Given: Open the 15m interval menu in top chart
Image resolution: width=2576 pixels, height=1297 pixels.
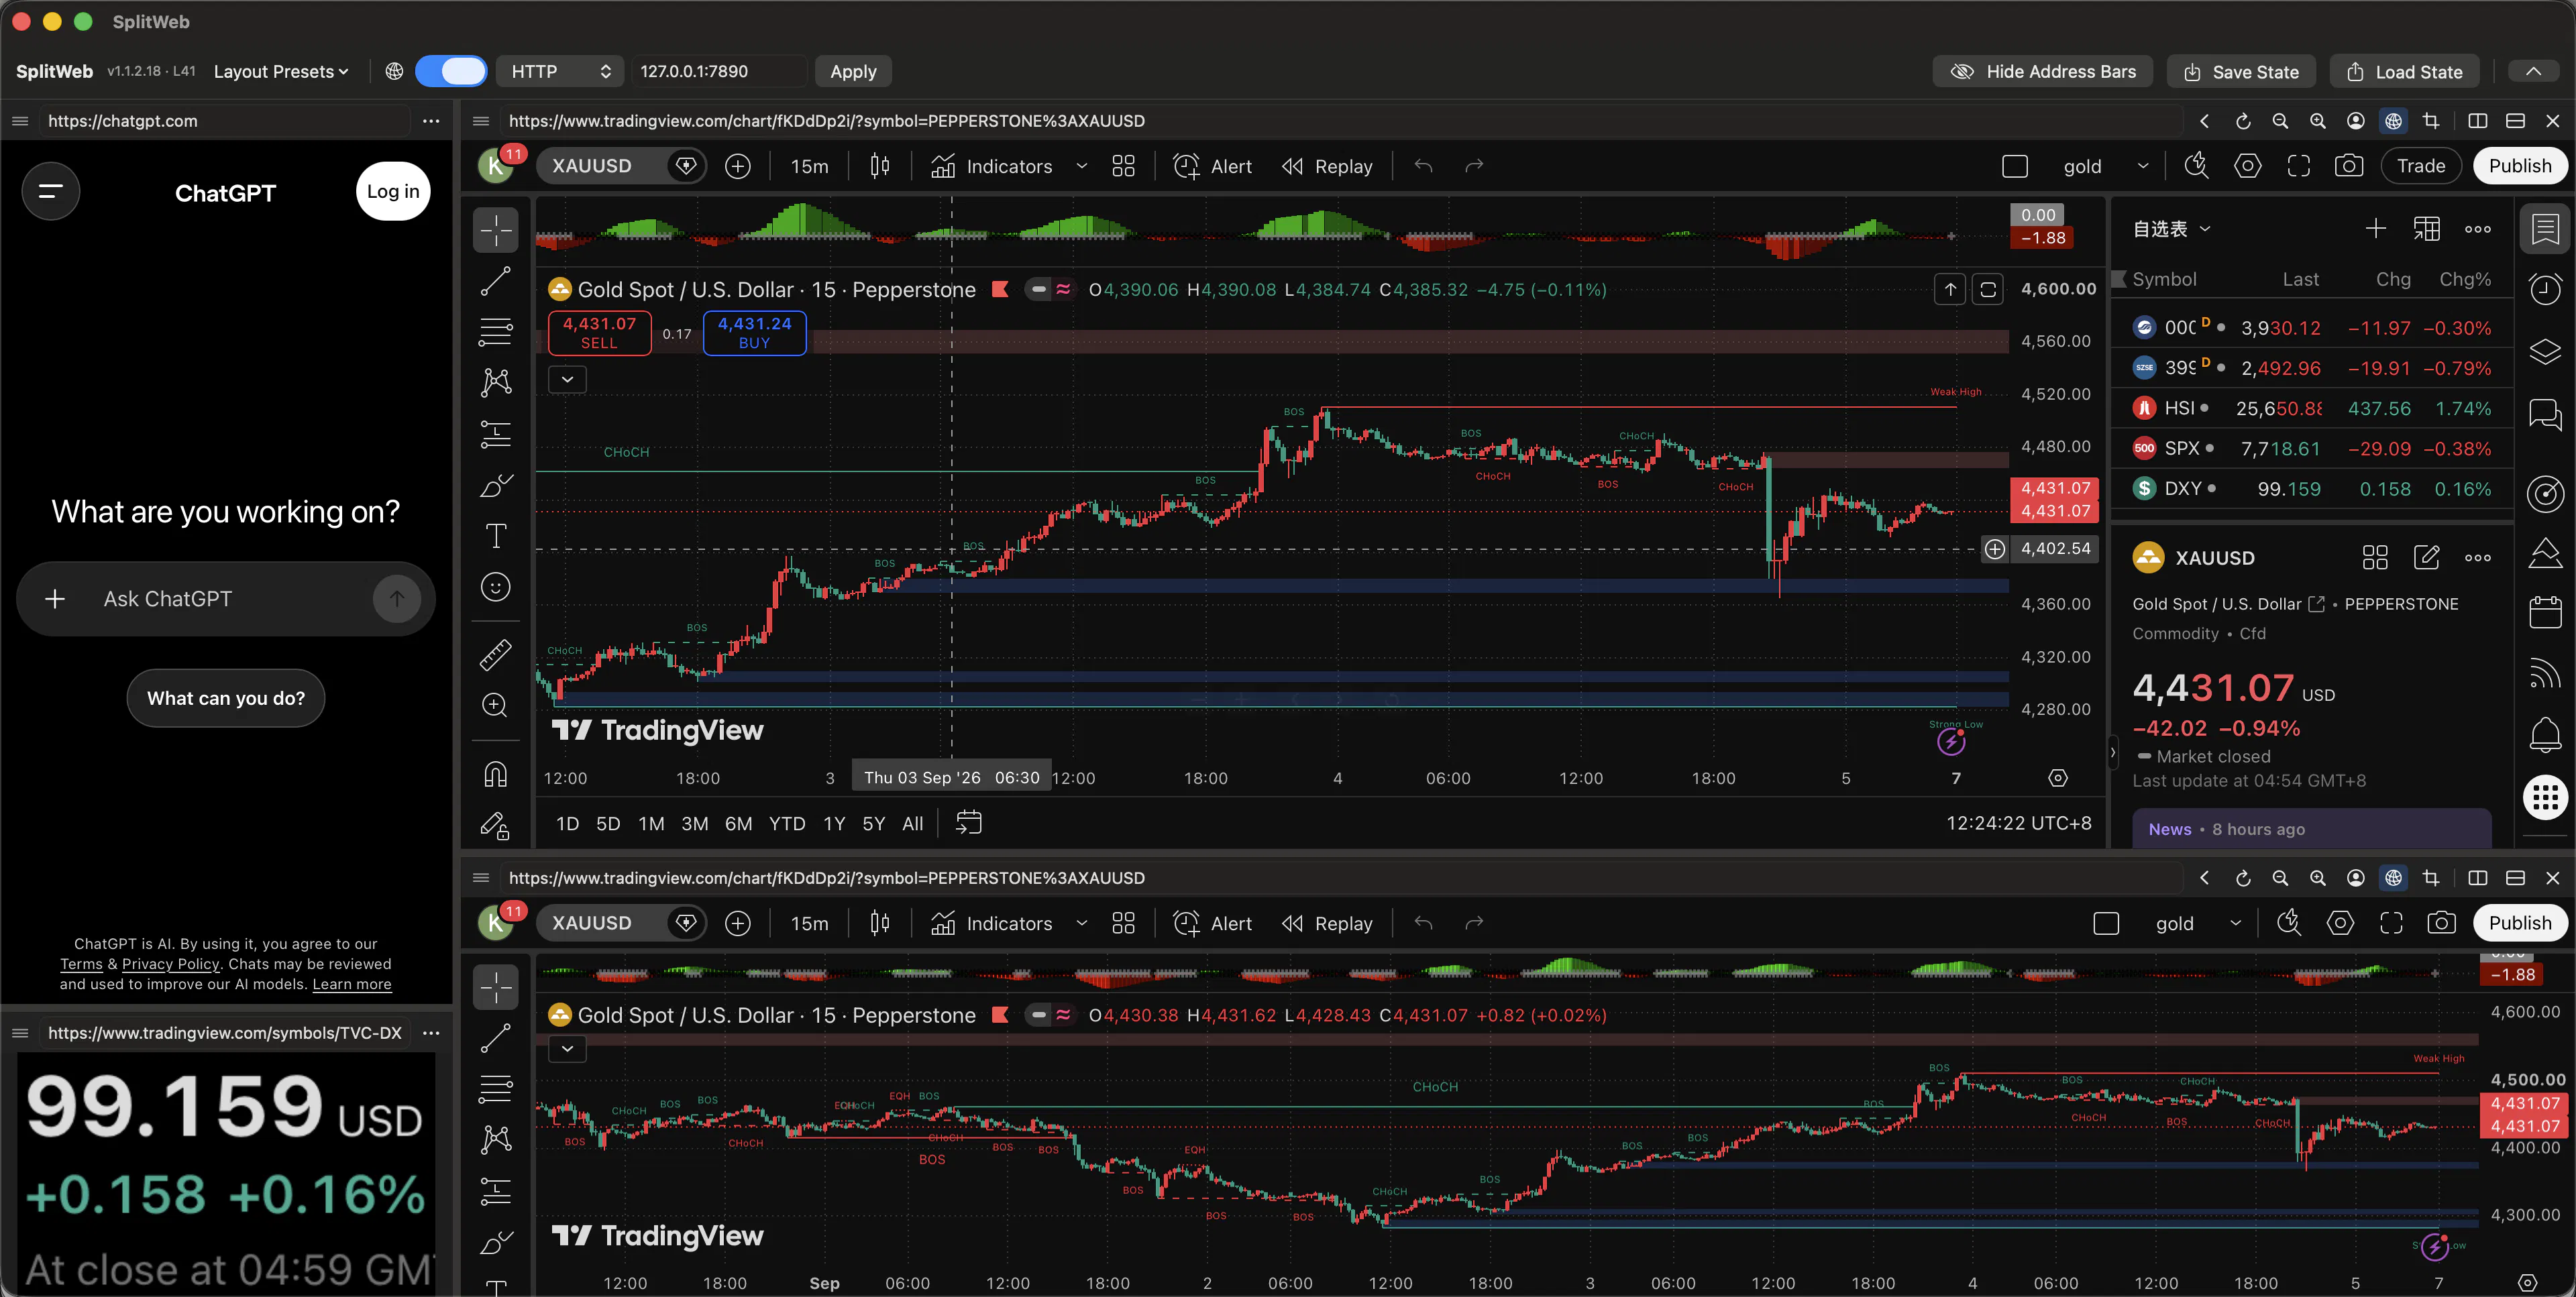Looking at the screenshot, I should (809, 166).
